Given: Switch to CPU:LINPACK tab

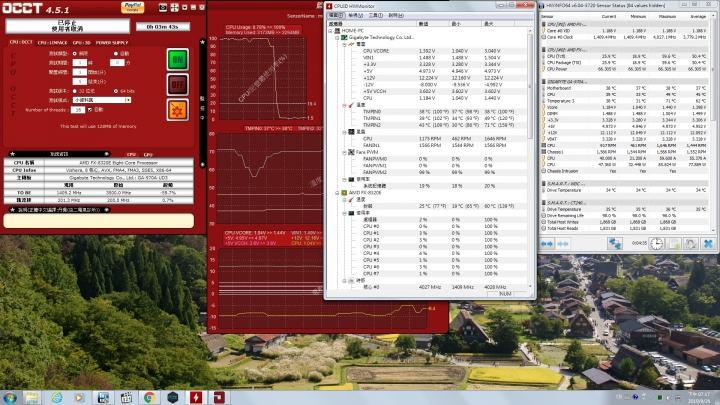Looking at the screenshot, I should click(52, 43).
